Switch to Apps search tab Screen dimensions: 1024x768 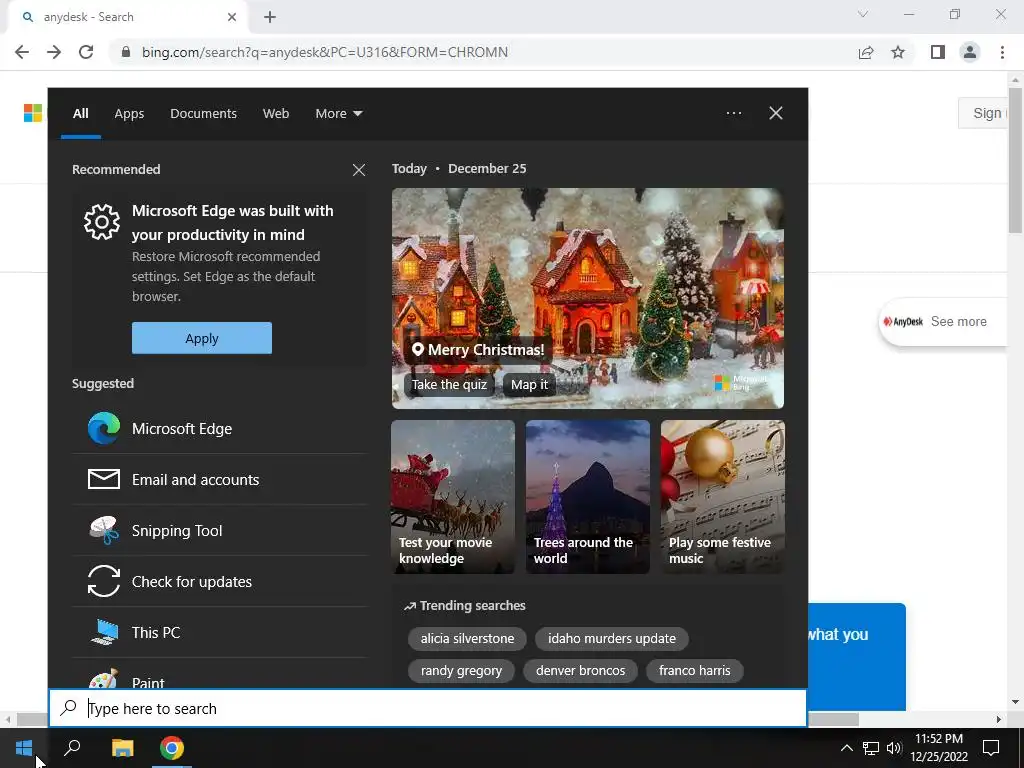[129, 114]
